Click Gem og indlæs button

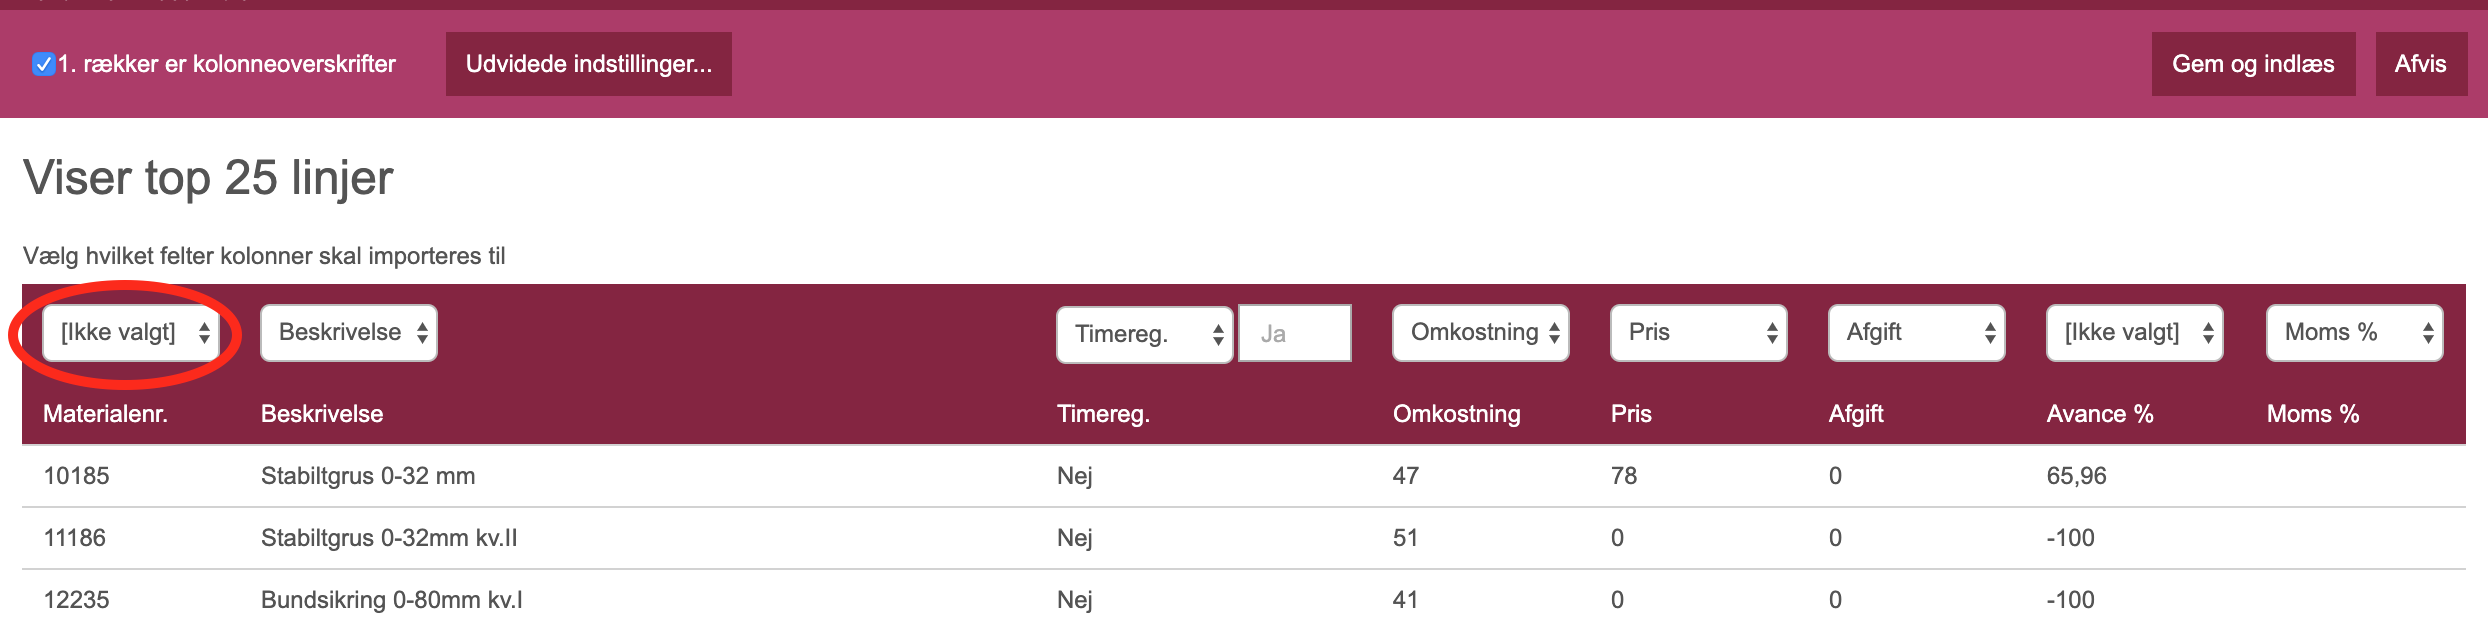(2253, 64)
